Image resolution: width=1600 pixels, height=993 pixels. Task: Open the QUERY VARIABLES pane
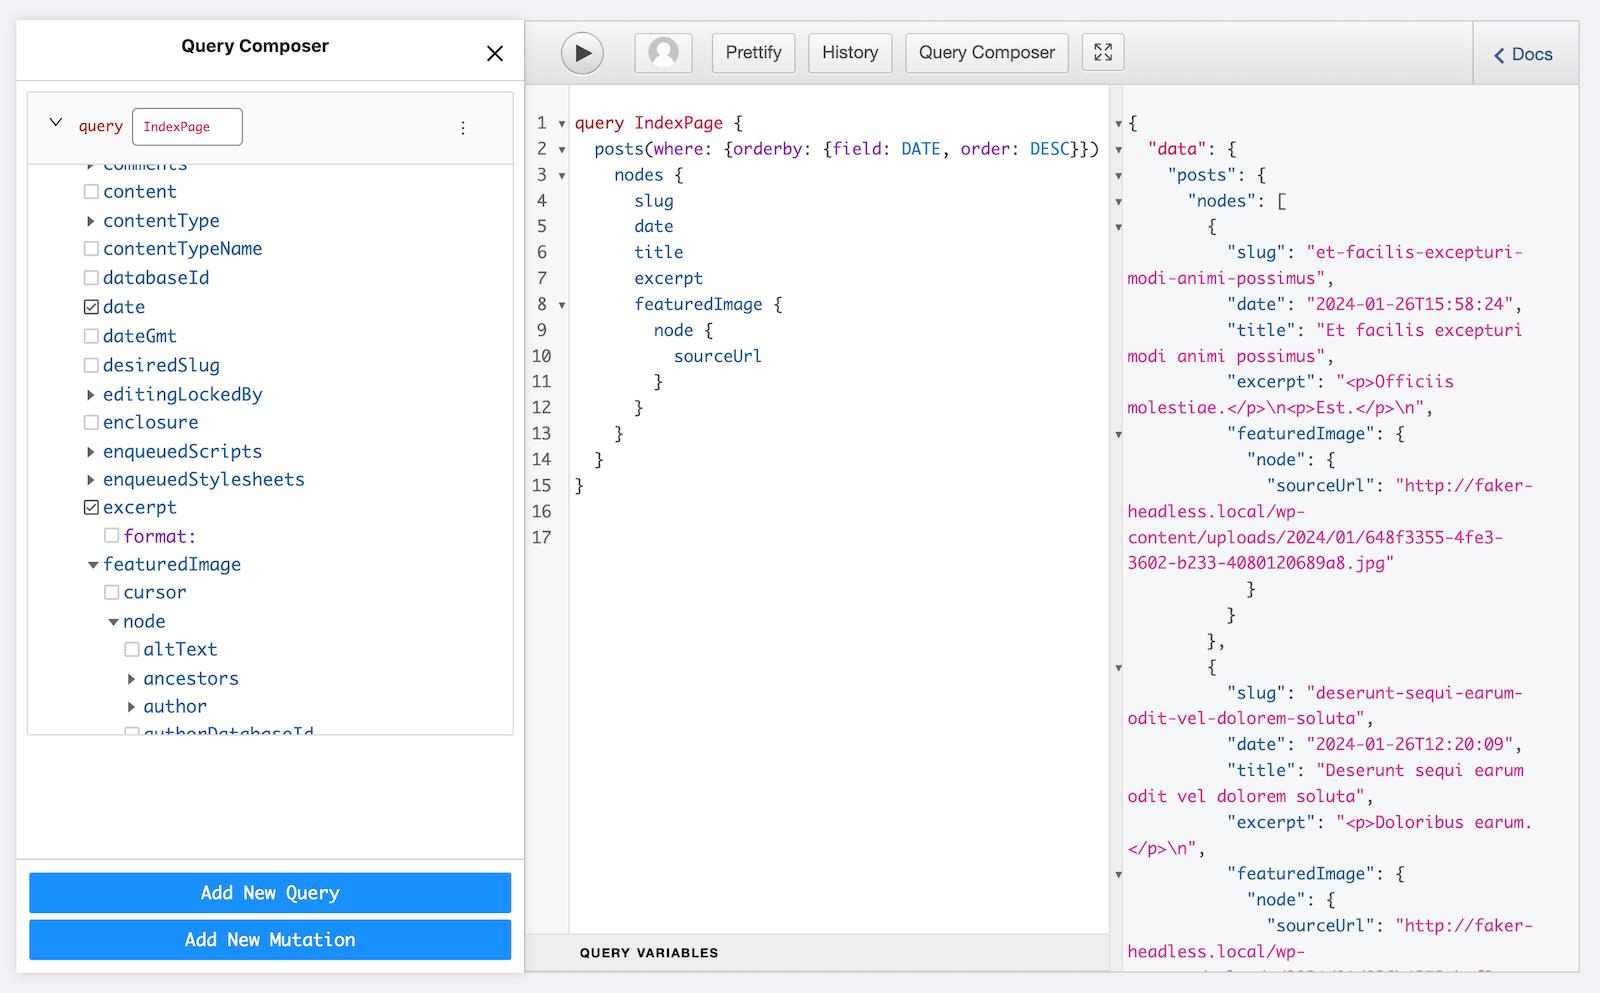coord(648,952)
